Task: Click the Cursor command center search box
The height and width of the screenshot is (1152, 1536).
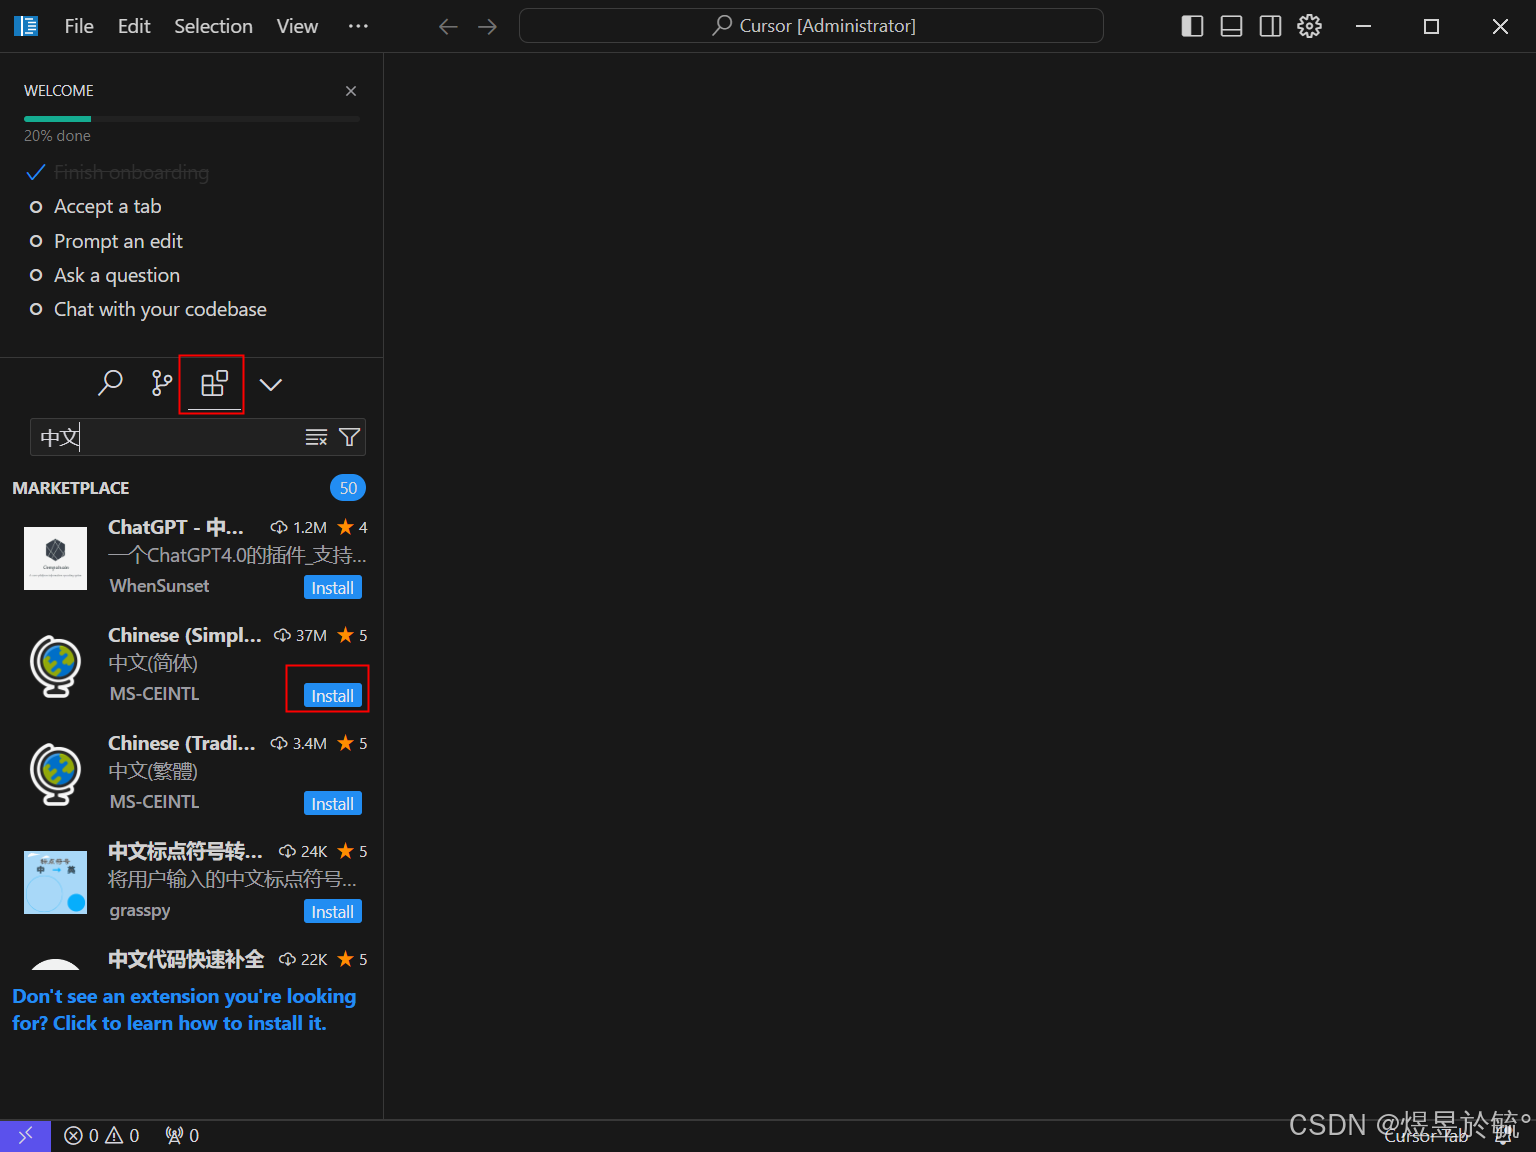Action: [x=811, y=26]
